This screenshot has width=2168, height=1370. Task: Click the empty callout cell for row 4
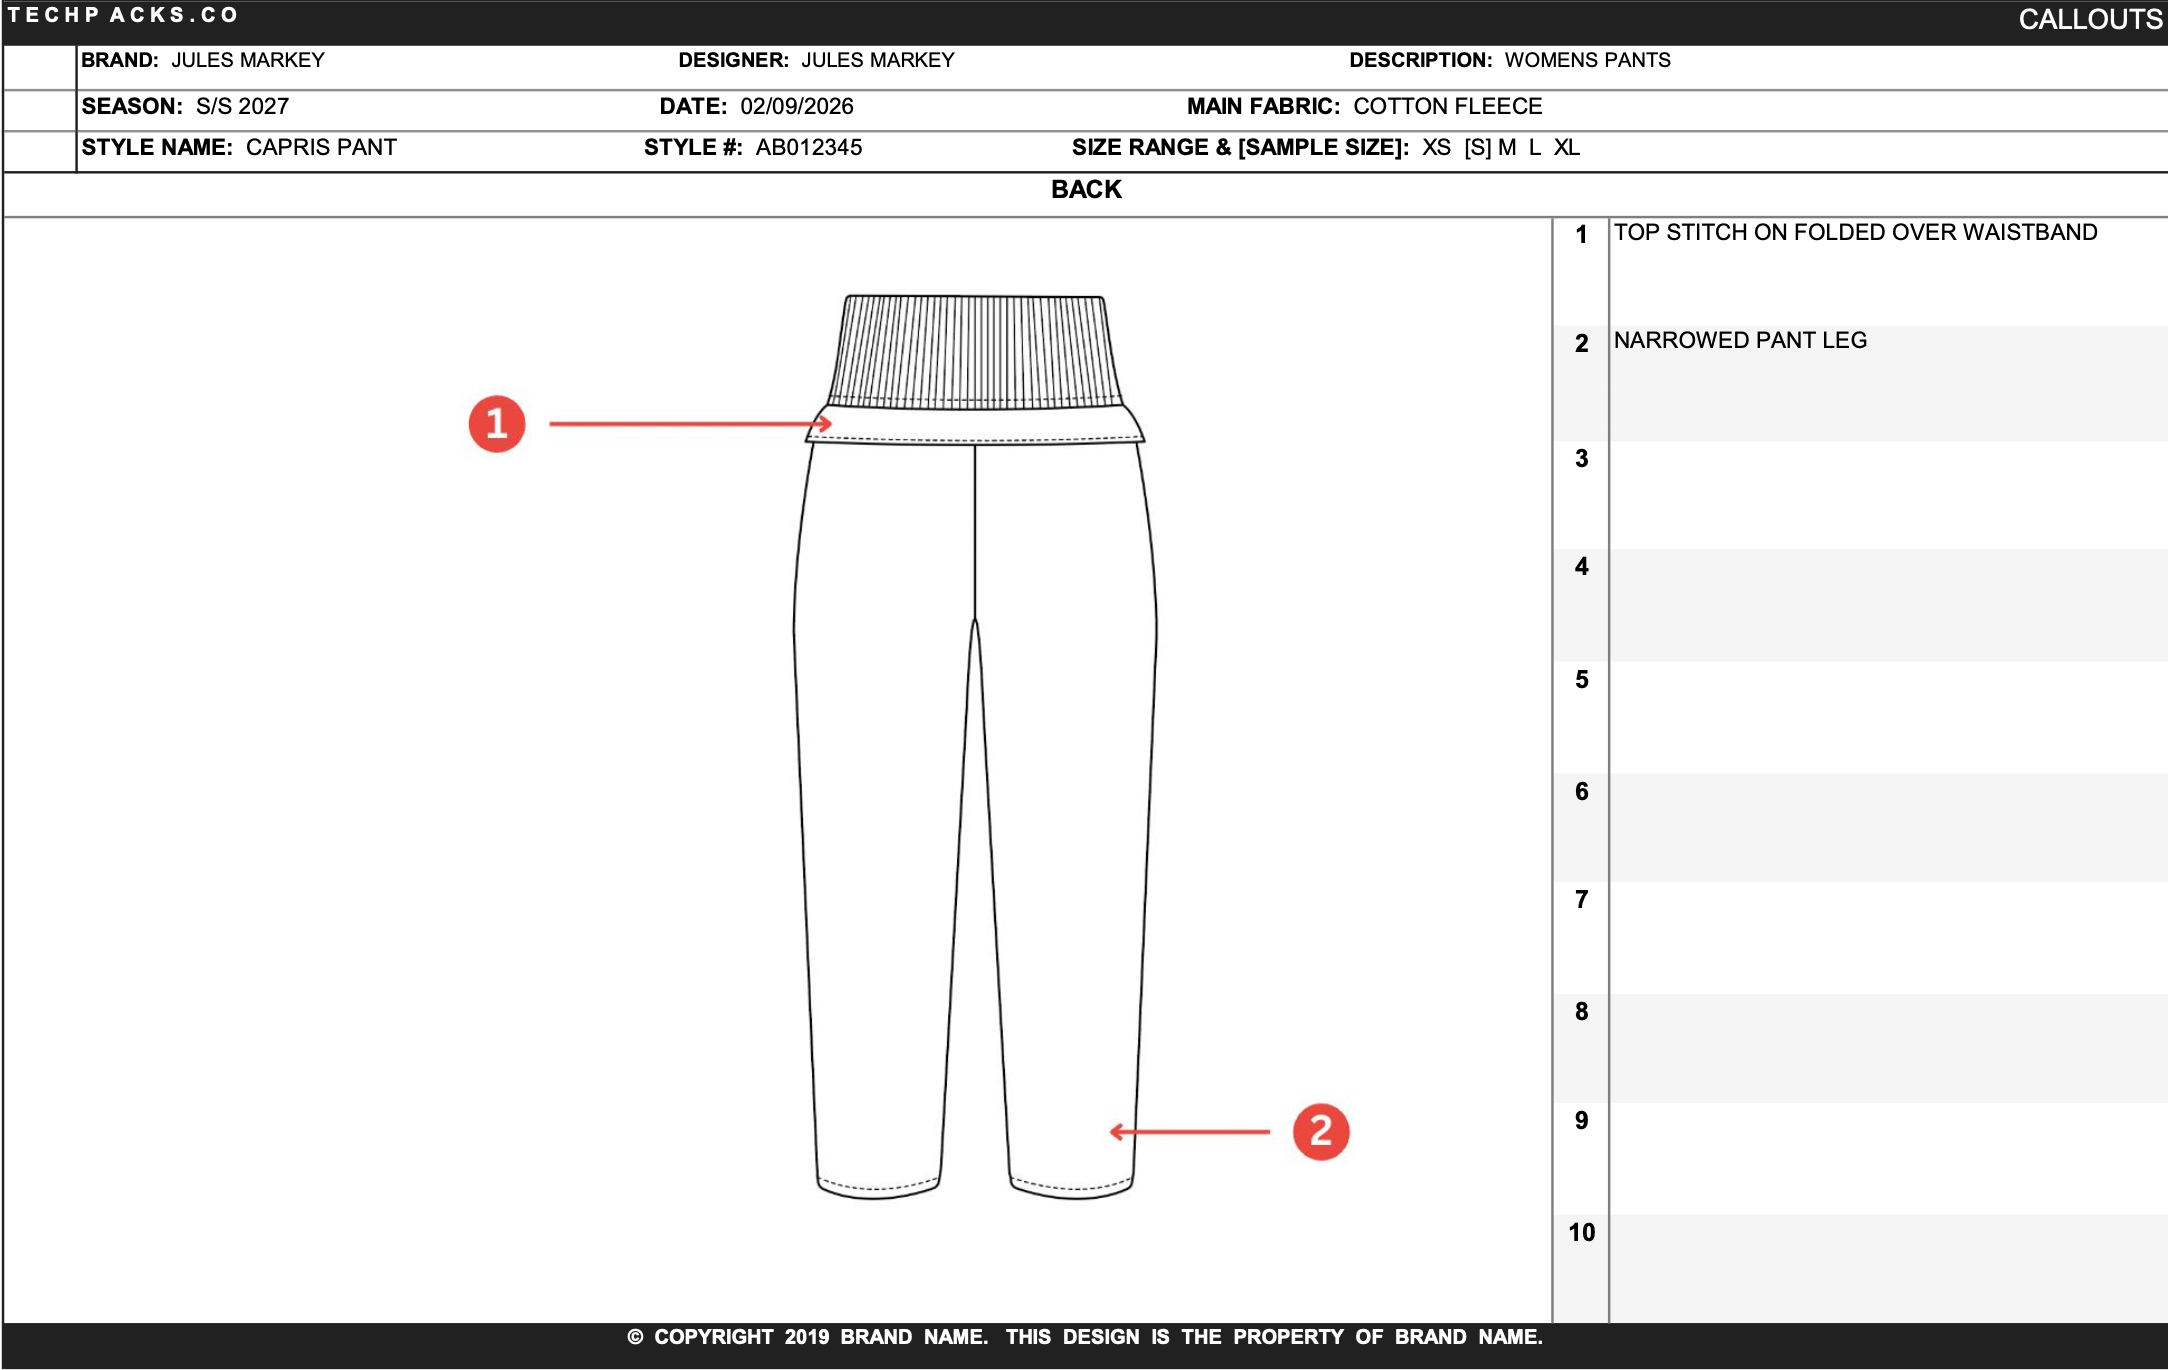[1888, 605]
